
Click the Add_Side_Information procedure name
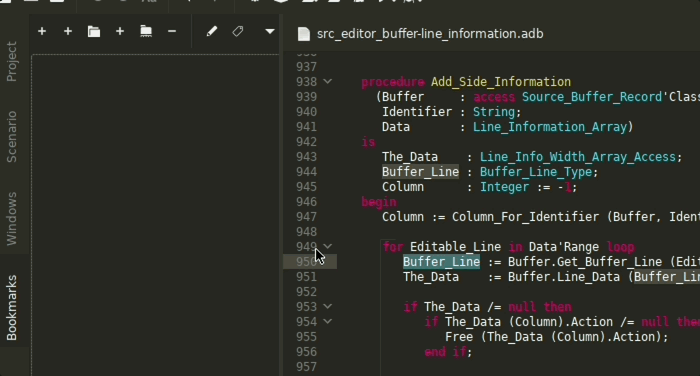coord(501,82)
